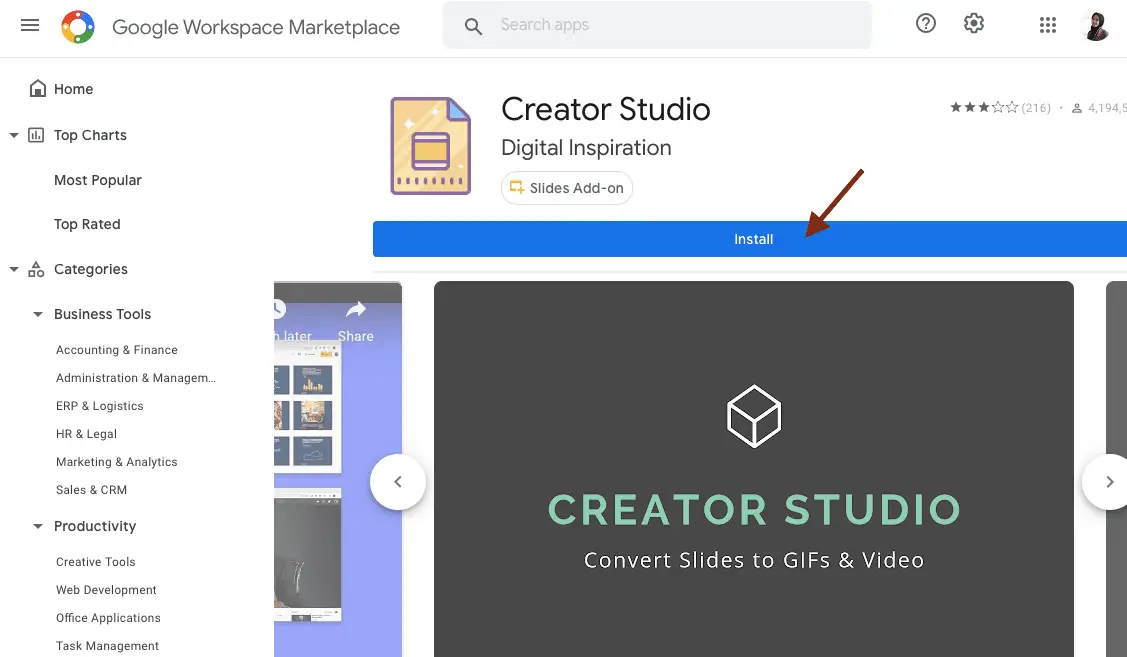Open the Help question mark icon
The height and width of the screenshot is (657, 1127).
pos(926,24)
